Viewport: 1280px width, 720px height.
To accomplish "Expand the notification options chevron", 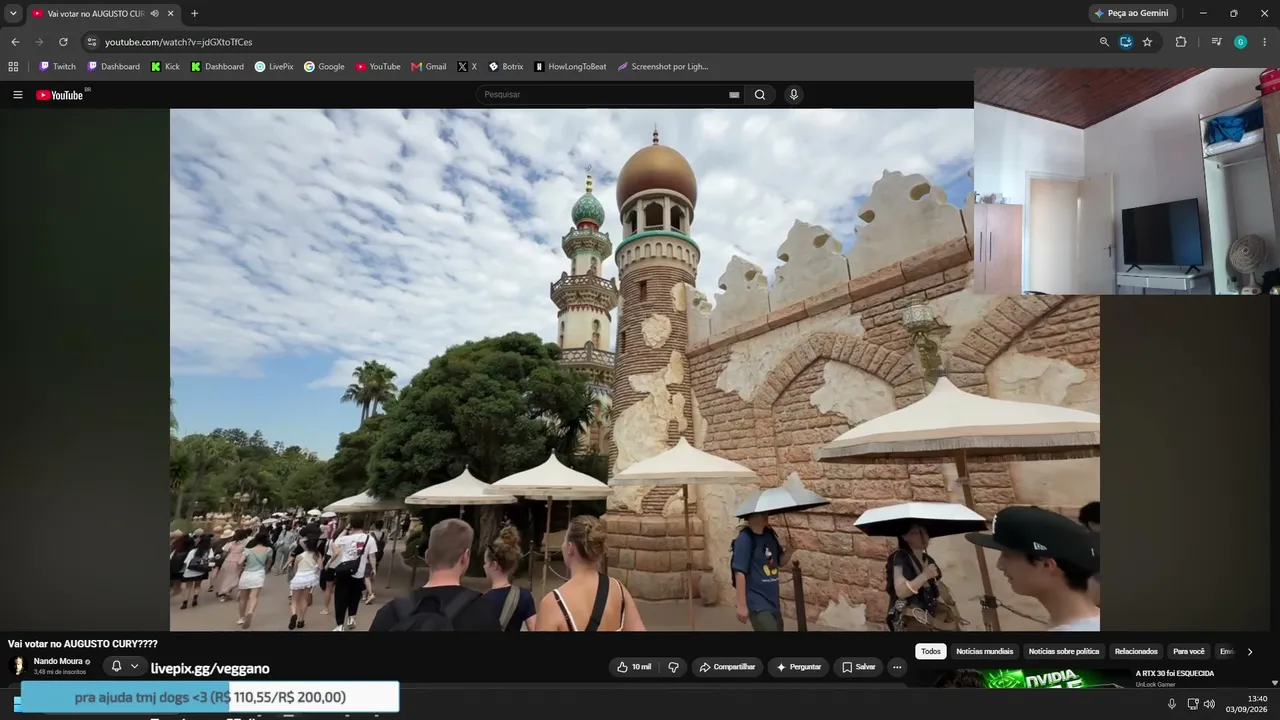I will pyautogui.click(x=135, y=666).
